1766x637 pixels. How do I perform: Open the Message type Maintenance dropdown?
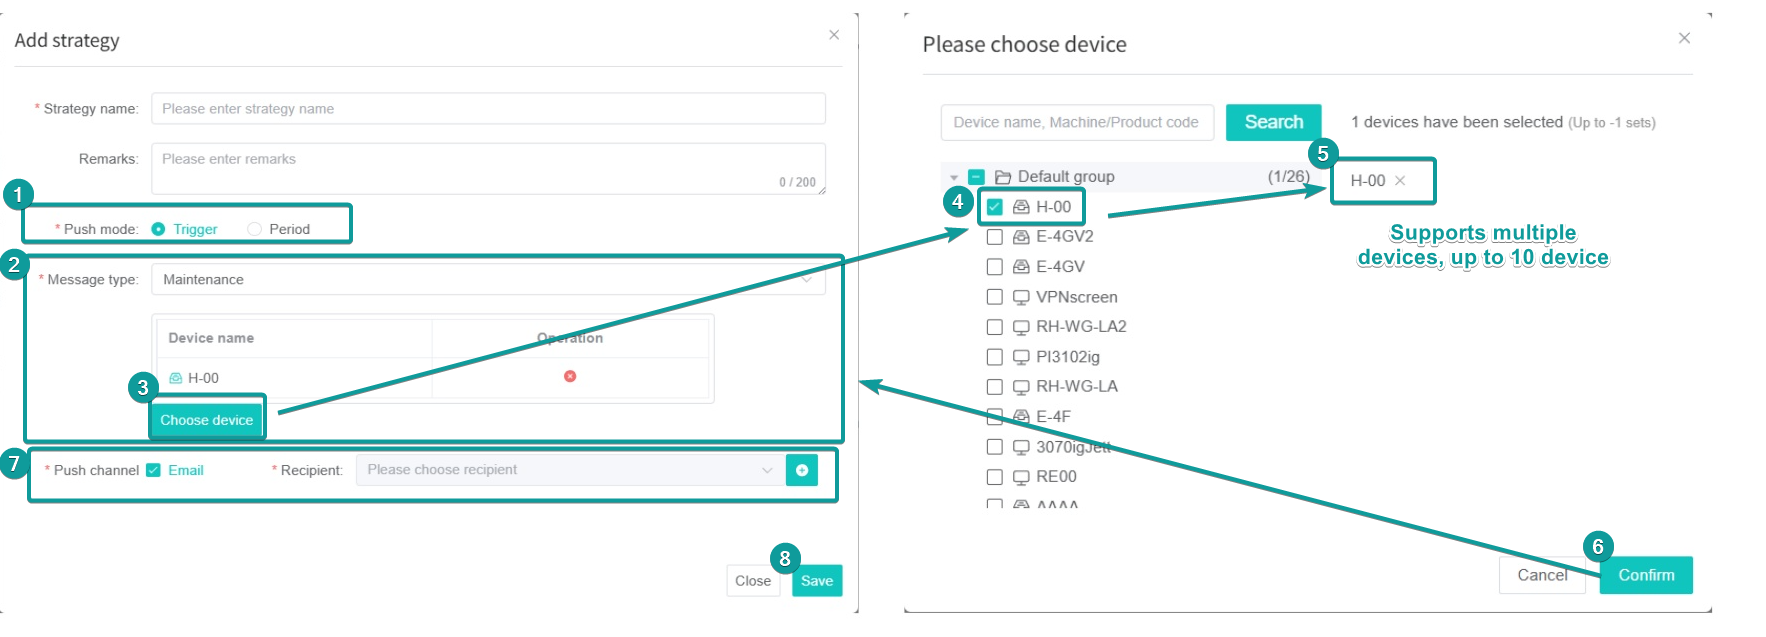pos(488,280)
